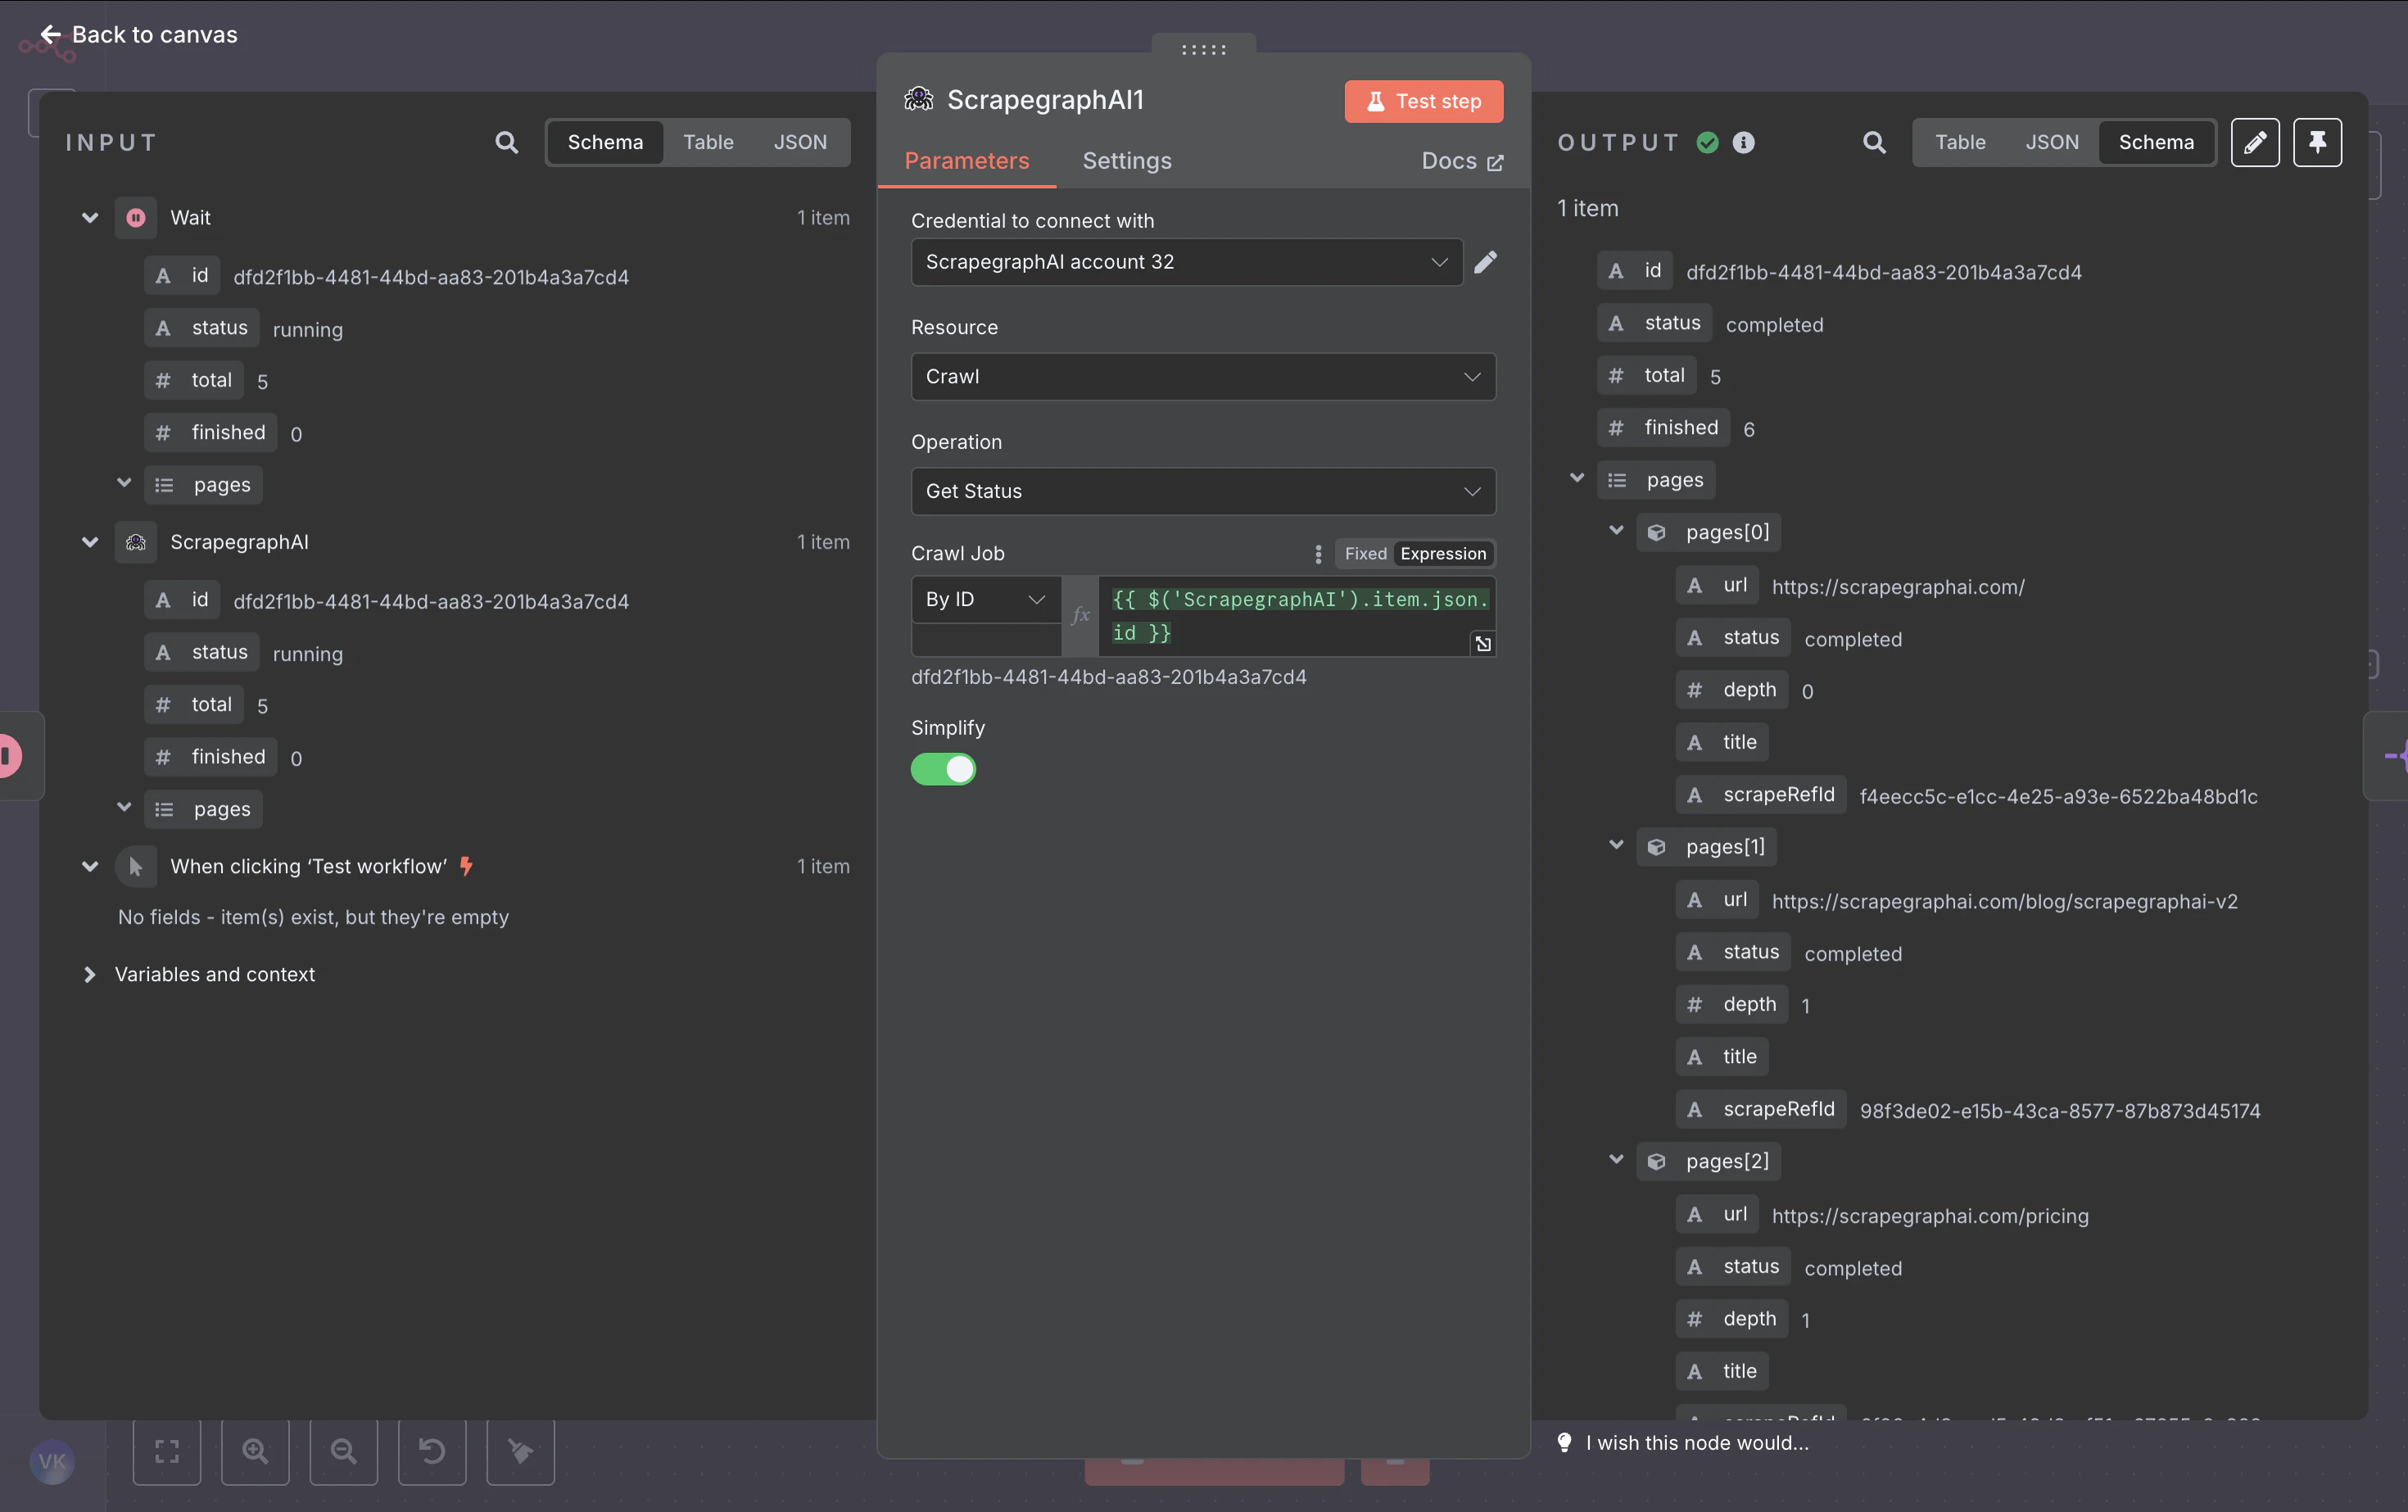Click the output info circle icon
Viewport: 2408px width, 1512px height.
pyautogui.click(x=1744, y=142)
